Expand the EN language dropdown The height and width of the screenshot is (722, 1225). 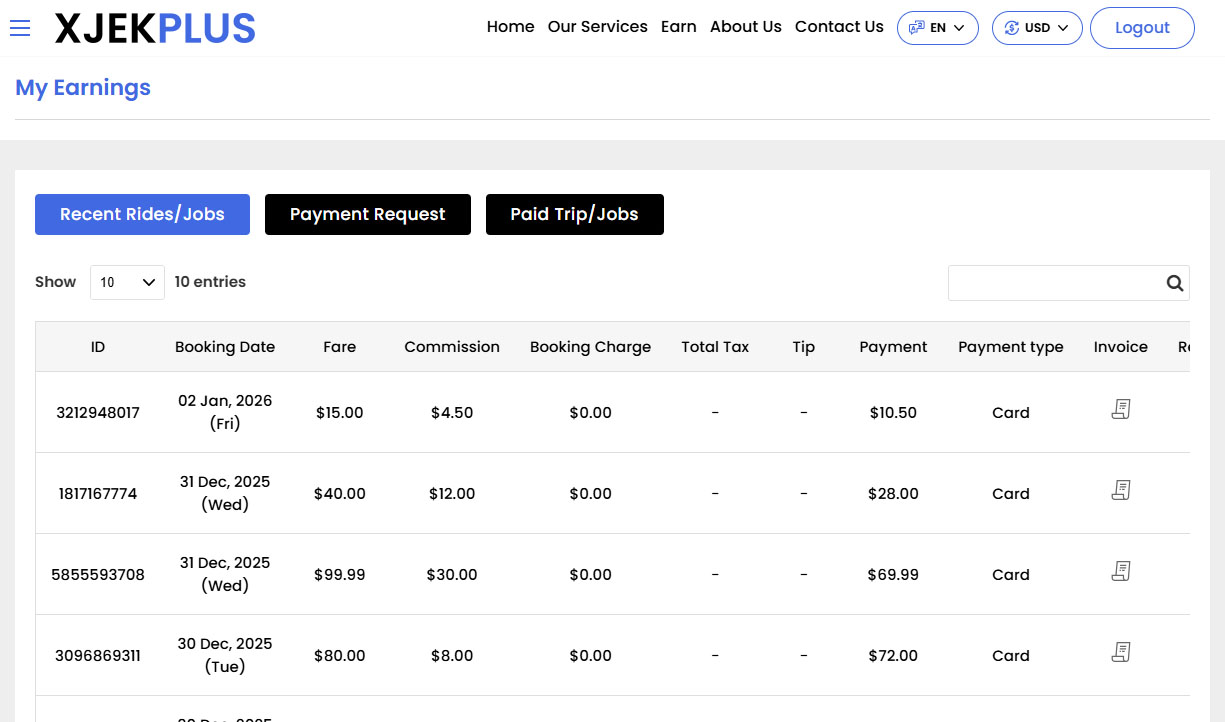pyautogui.click(x=937, y=28)
